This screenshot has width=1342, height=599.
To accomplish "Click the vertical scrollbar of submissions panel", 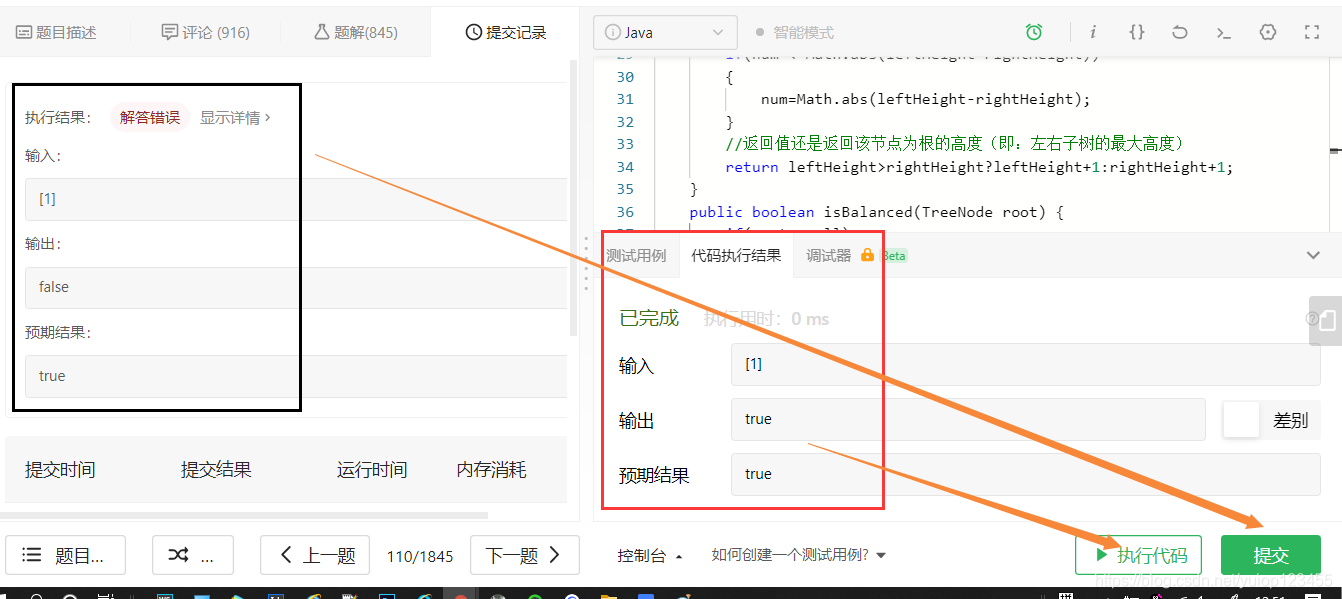I will tap(573, 198).
